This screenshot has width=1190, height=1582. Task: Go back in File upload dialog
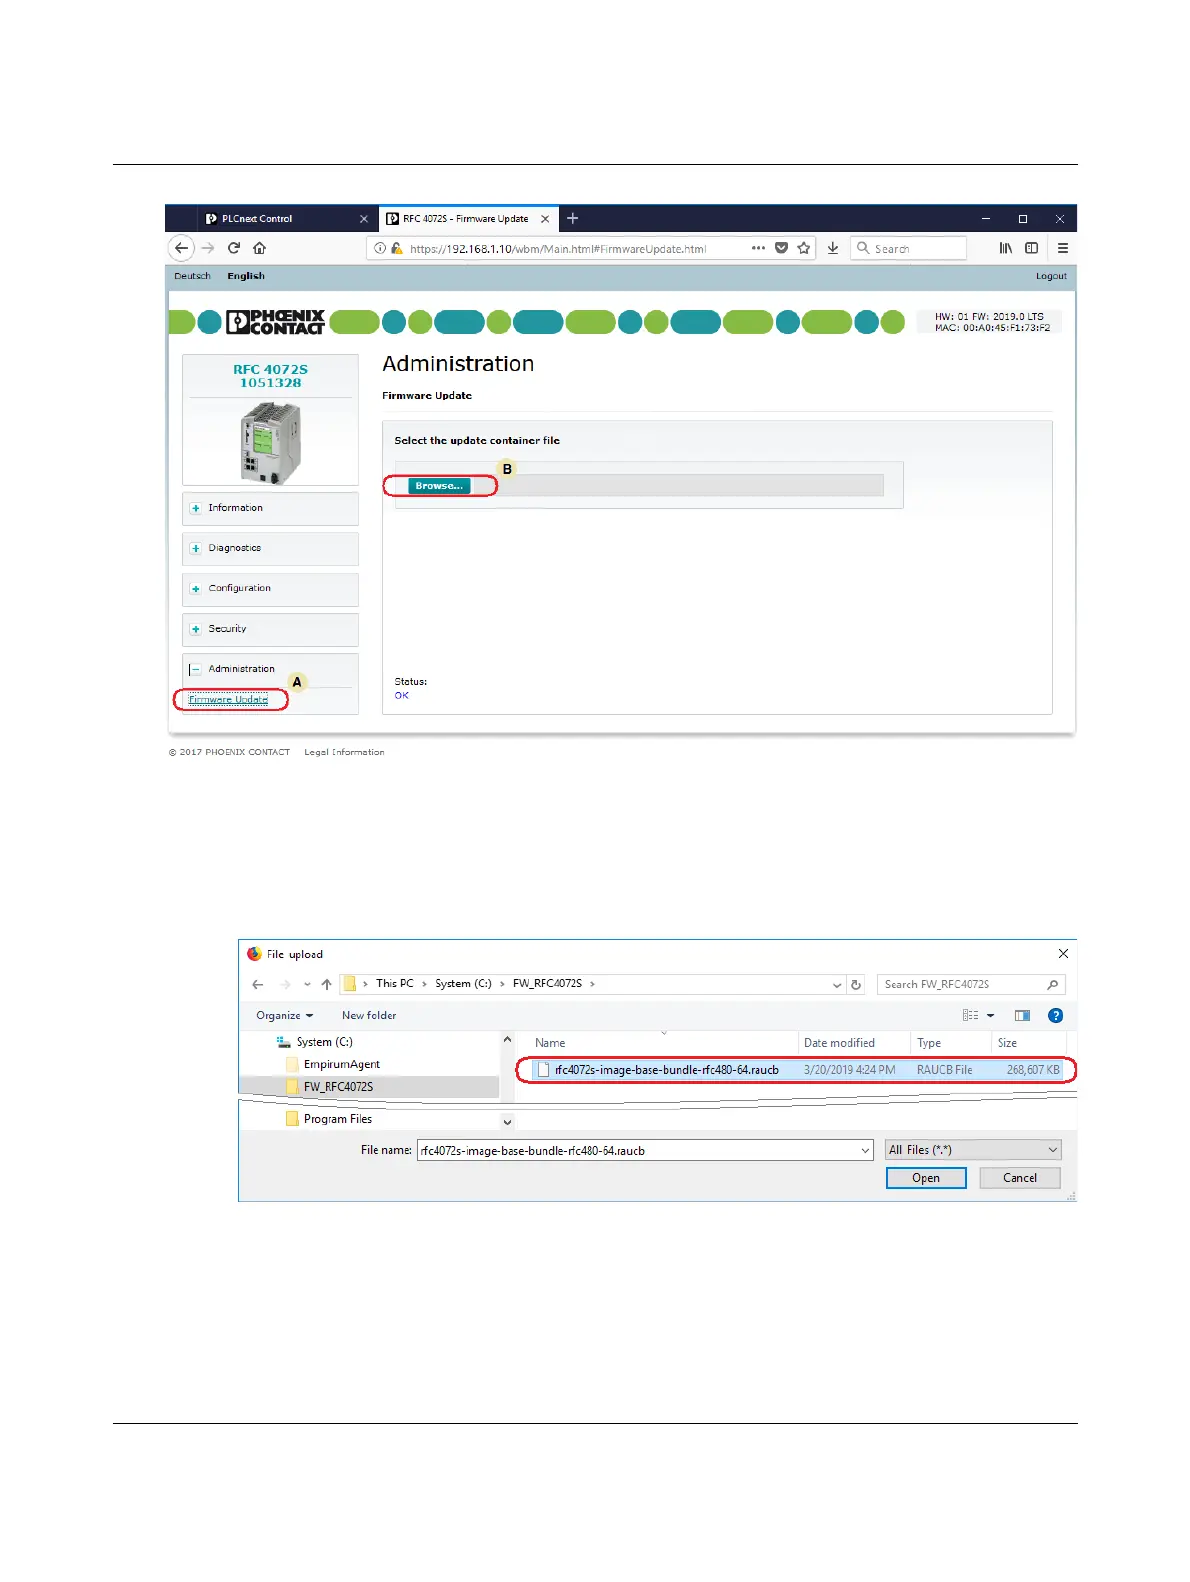coord(258,984)
